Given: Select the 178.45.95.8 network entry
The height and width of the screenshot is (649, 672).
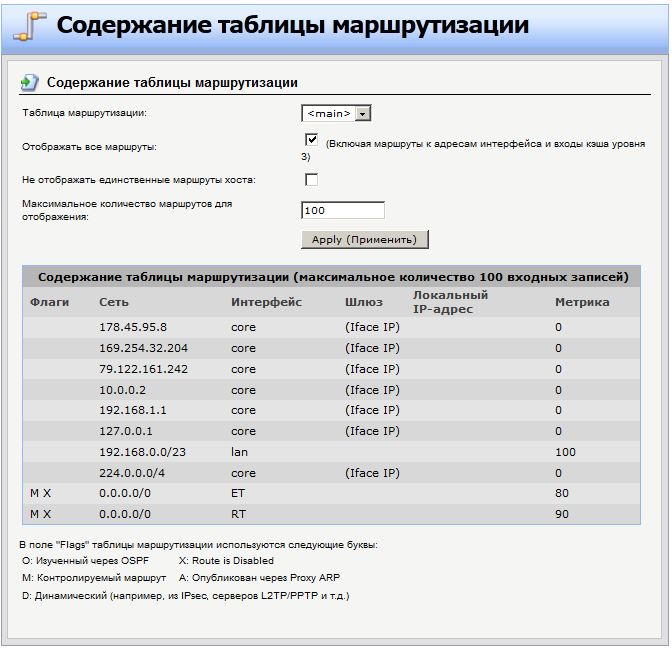Looking at the screenshot, I should click(133, 327).
